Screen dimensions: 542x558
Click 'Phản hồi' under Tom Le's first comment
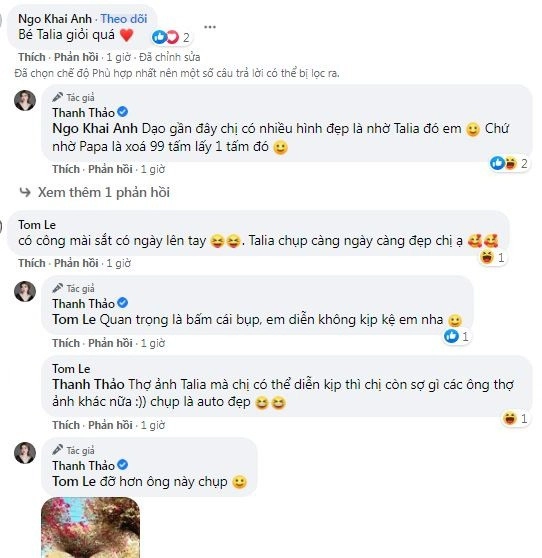pyautogui.click(x=76, y=263)
